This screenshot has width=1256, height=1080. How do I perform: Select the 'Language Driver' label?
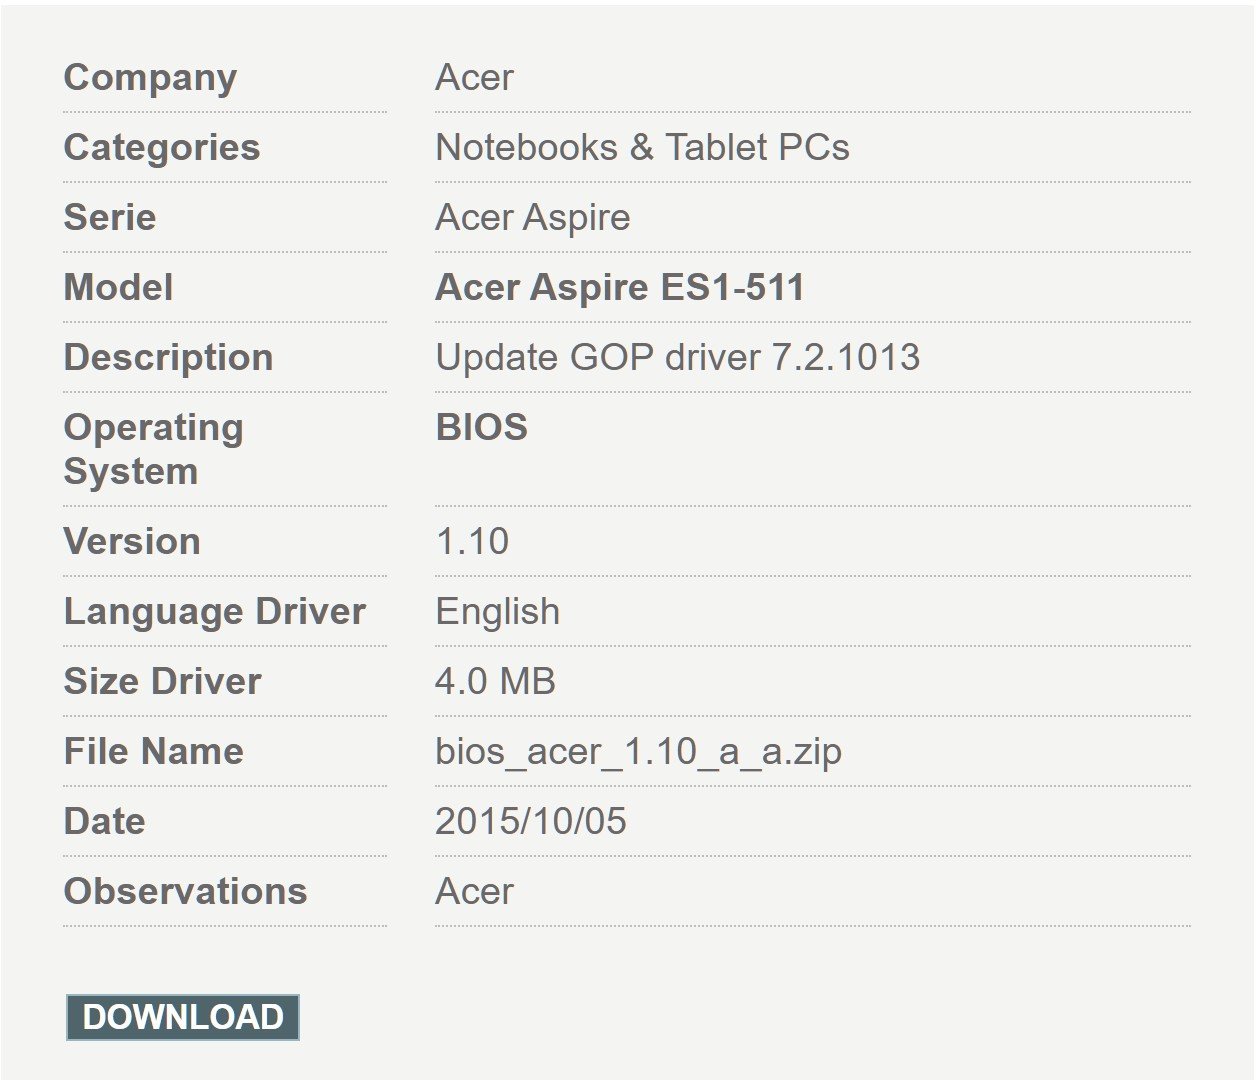215,611
